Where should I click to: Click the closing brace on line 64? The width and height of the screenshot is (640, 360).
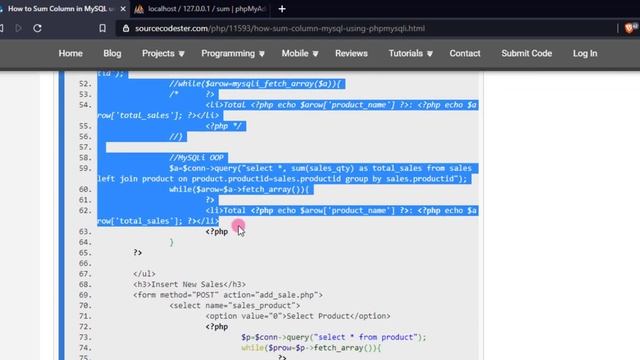(171, 242)
